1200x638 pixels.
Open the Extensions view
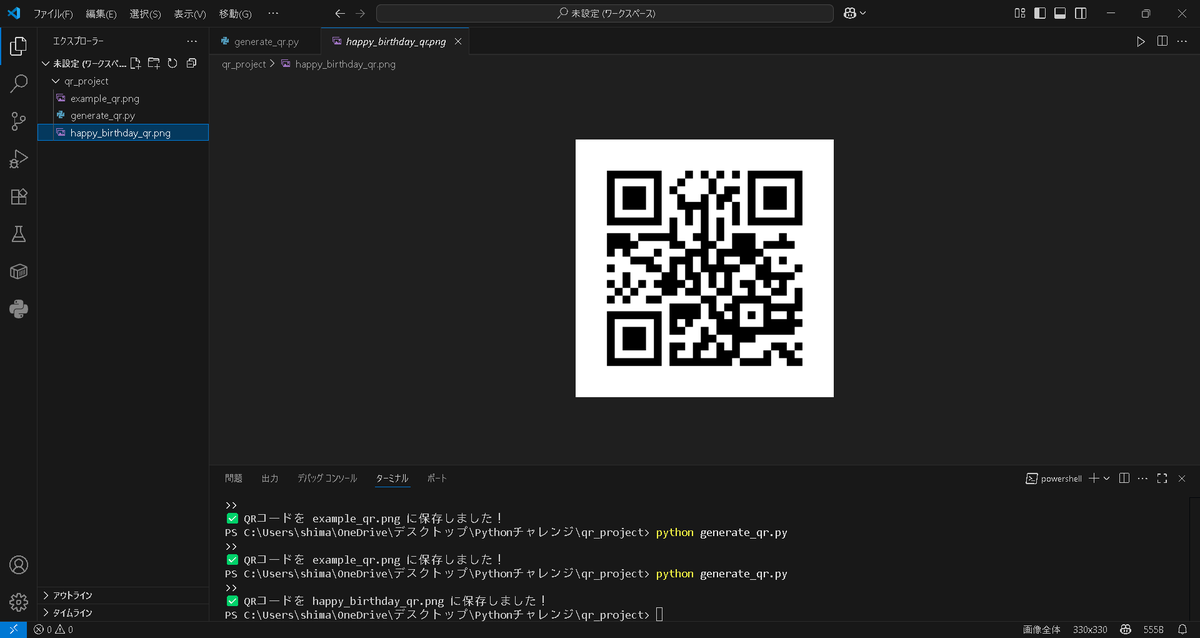18,197
